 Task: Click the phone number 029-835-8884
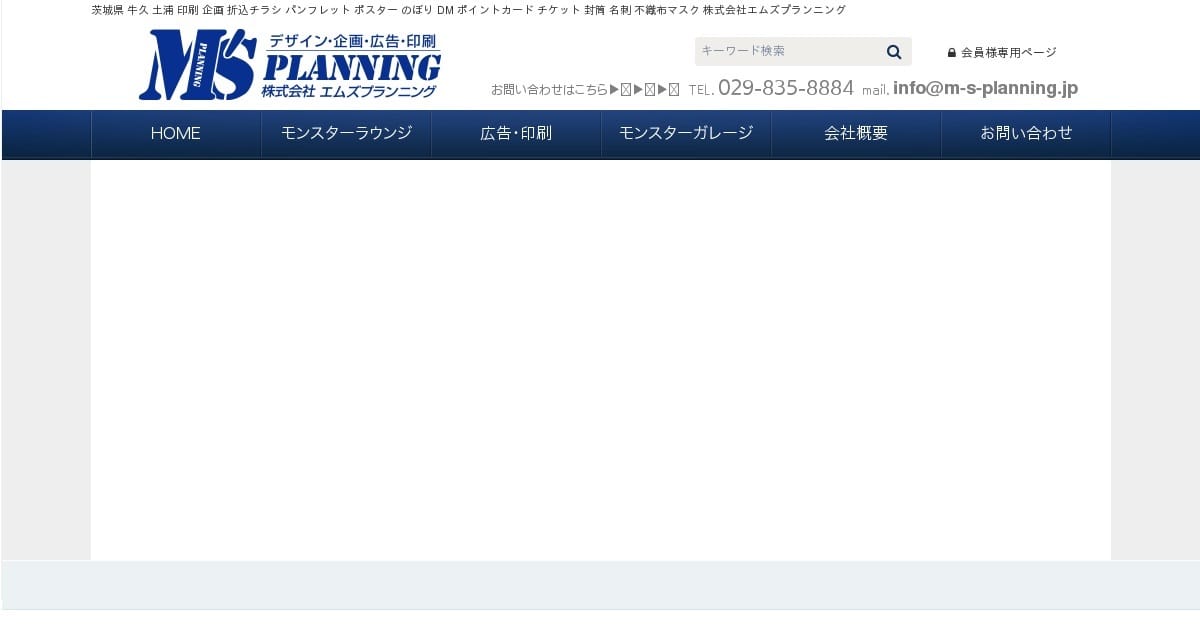(x=785, y=88)
